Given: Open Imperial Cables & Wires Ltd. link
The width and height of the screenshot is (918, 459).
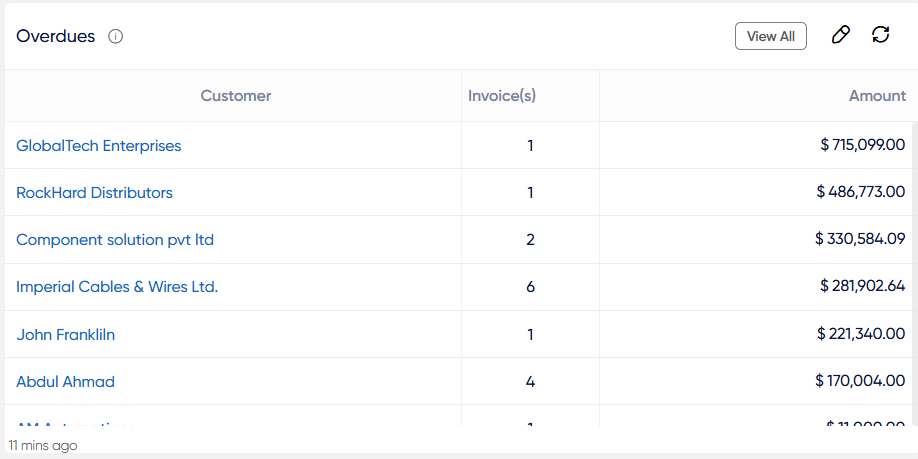Looking at the screenshot, I should (117, 287).
